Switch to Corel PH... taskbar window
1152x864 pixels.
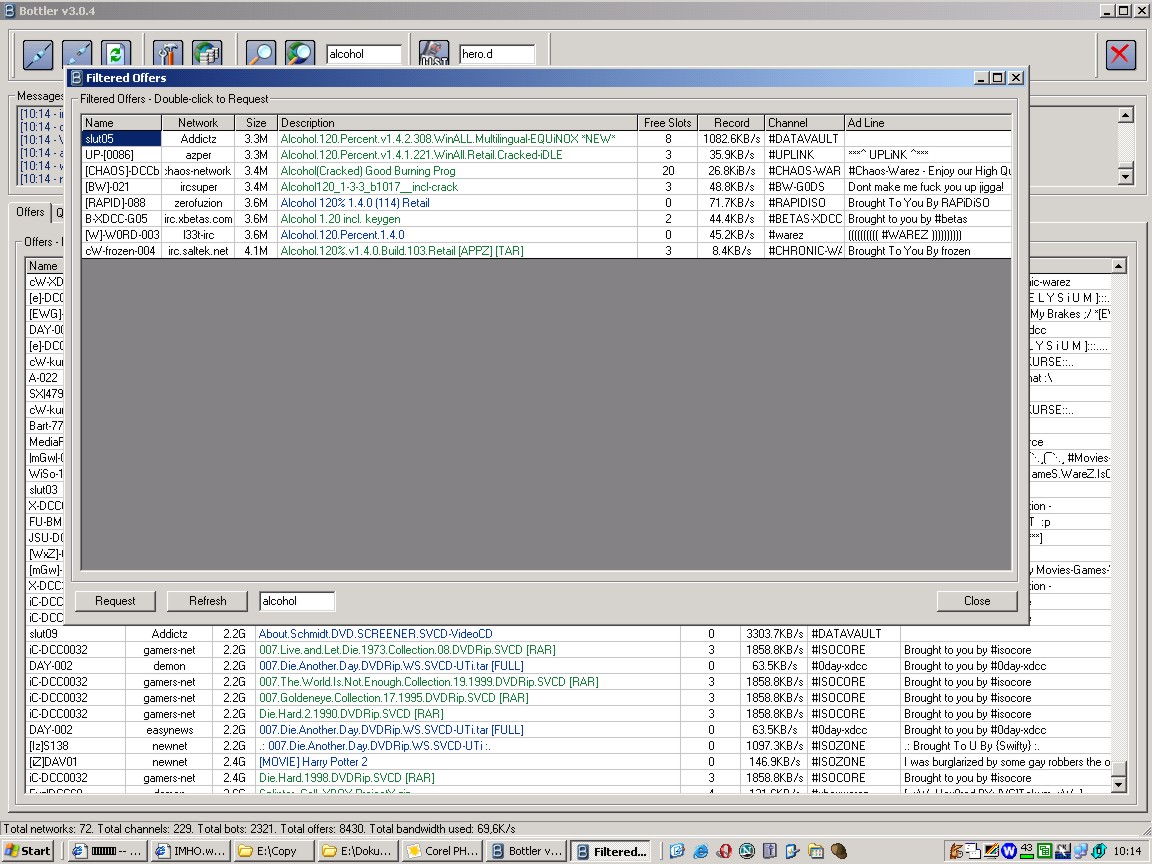coord(442,851)
